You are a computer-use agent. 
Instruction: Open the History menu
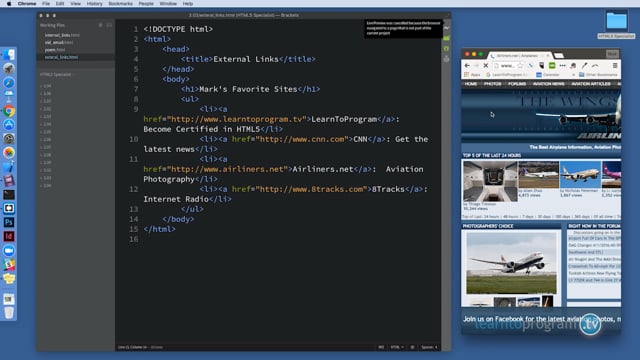[x=94, y=4]
